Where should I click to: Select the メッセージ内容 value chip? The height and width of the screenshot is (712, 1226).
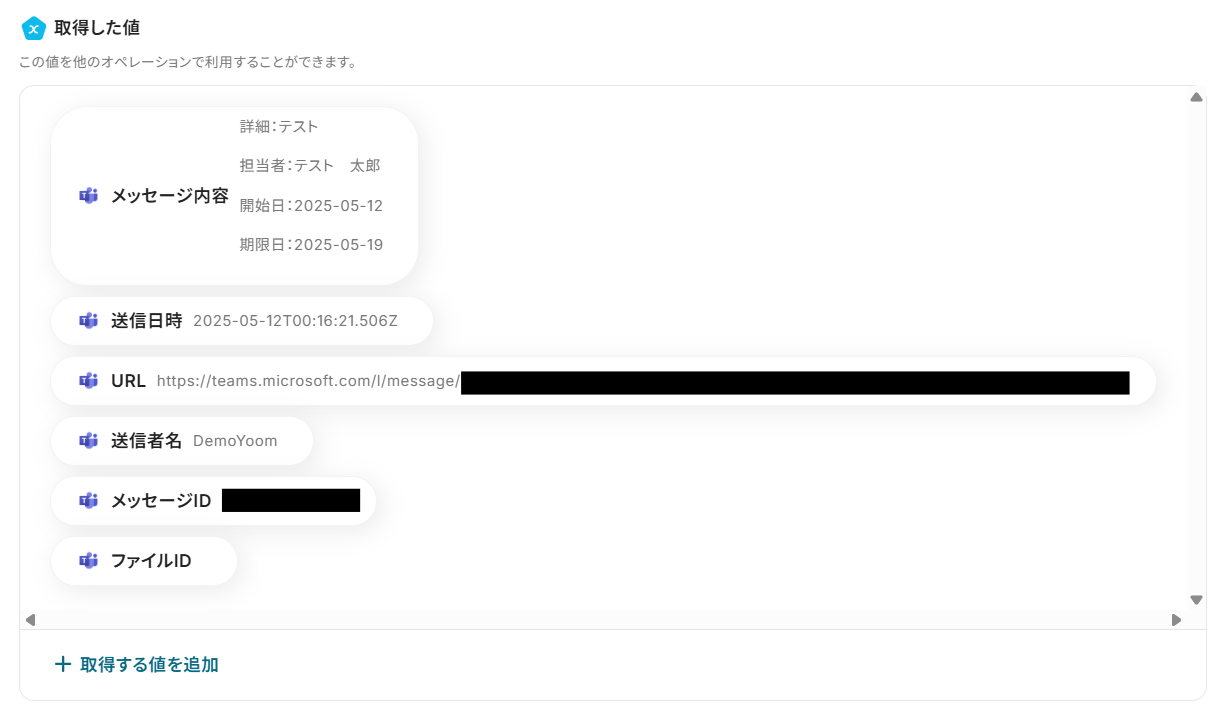[x=234, y=196]
